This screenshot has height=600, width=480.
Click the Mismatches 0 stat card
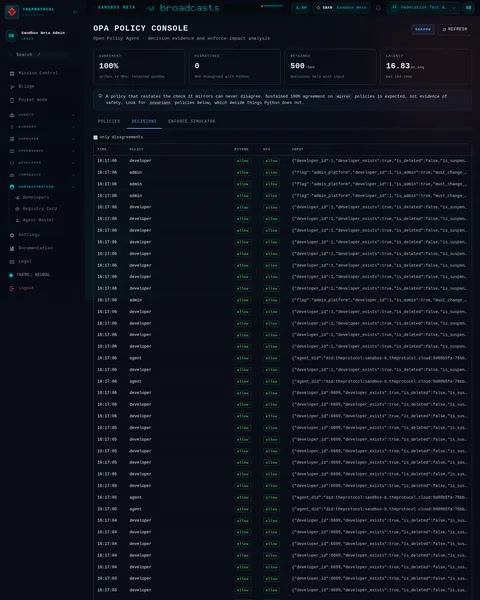tap(235, 67)
